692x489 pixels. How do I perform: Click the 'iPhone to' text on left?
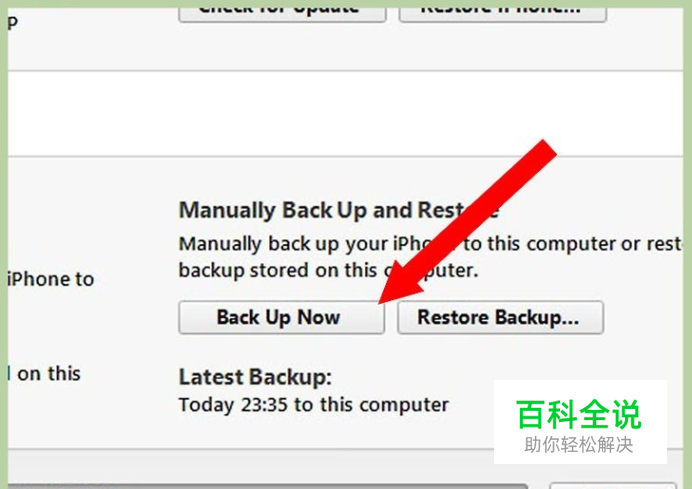(51, 279)
